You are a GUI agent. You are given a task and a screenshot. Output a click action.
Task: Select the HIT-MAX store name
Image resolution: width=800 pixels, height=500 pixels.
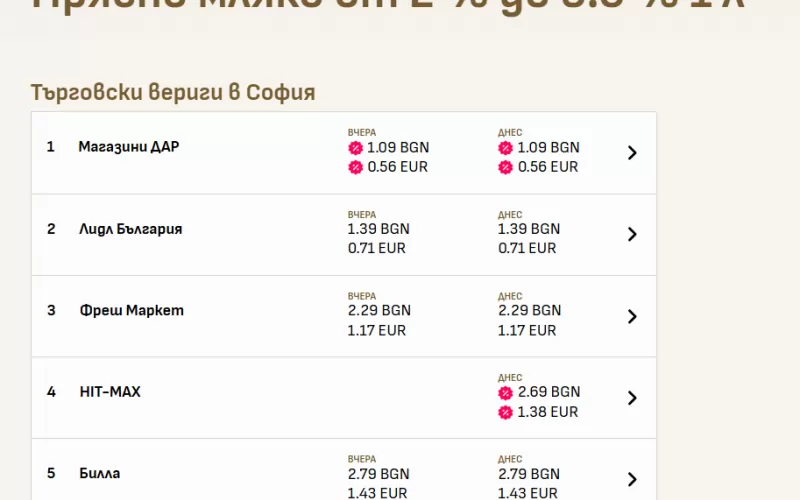pos(110,392)
